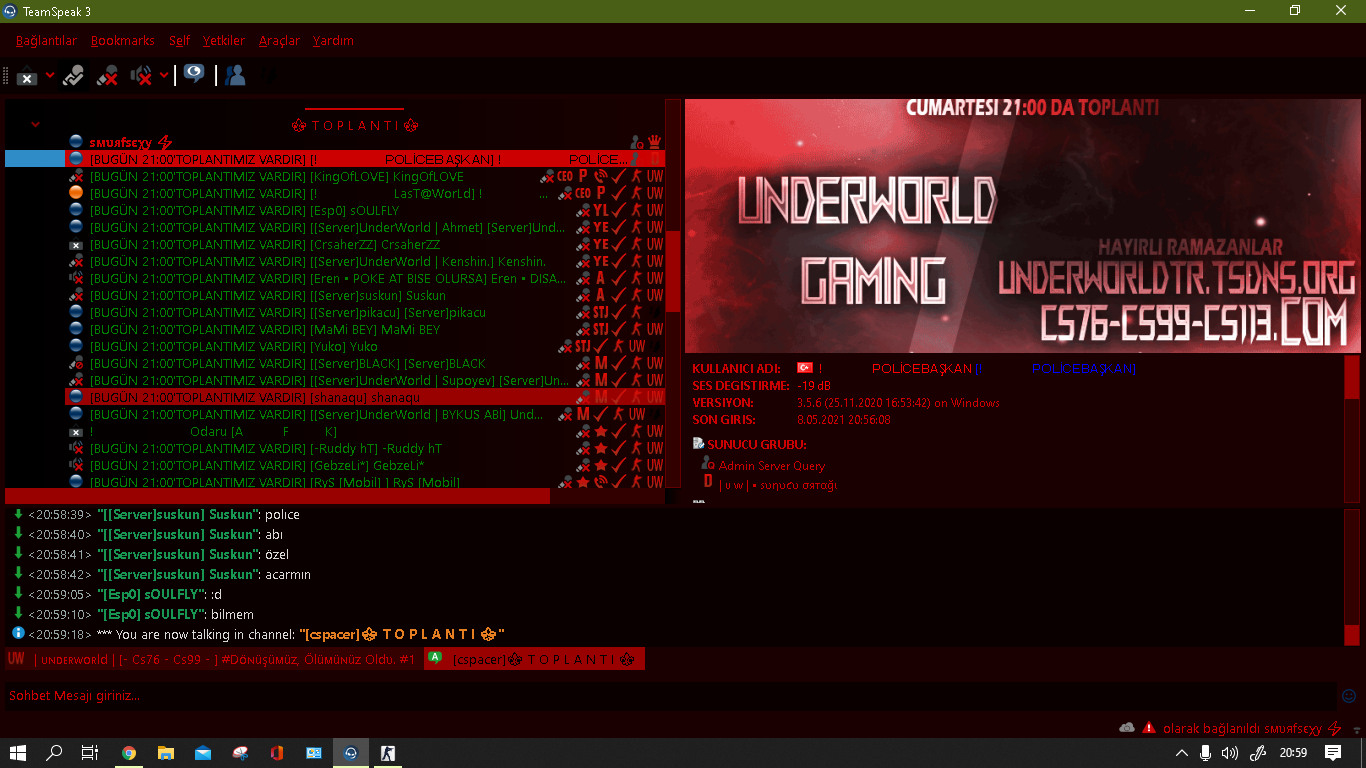Select the Suskun user row

click(x=365, y=295)
